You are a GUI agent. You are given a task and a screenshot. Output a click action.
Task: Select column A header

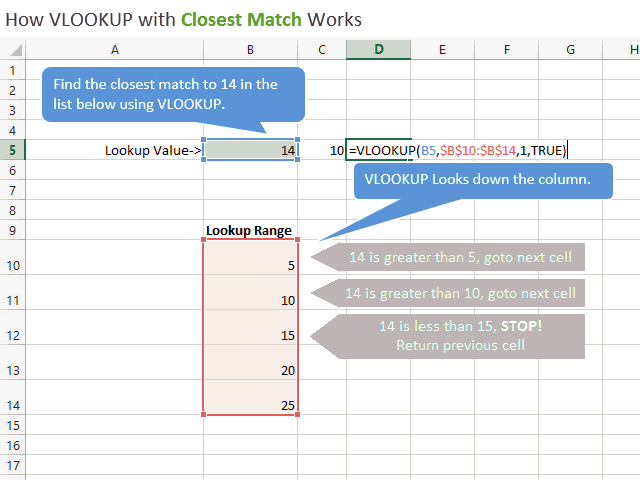click(x=115, y=50)
